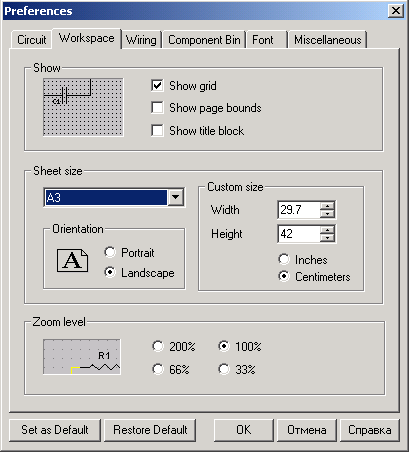Increase Width with the up arrow

327,206
